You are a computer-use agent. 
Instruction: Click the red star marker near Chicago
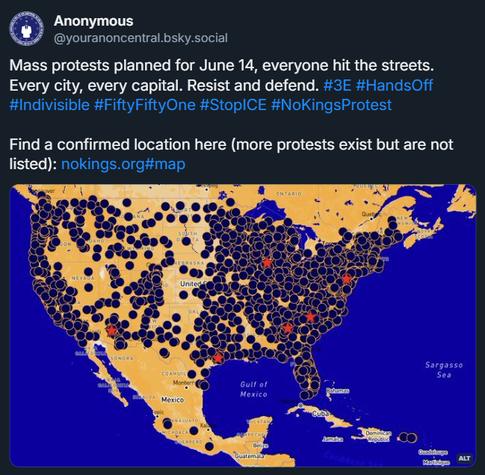pos(267,263)
